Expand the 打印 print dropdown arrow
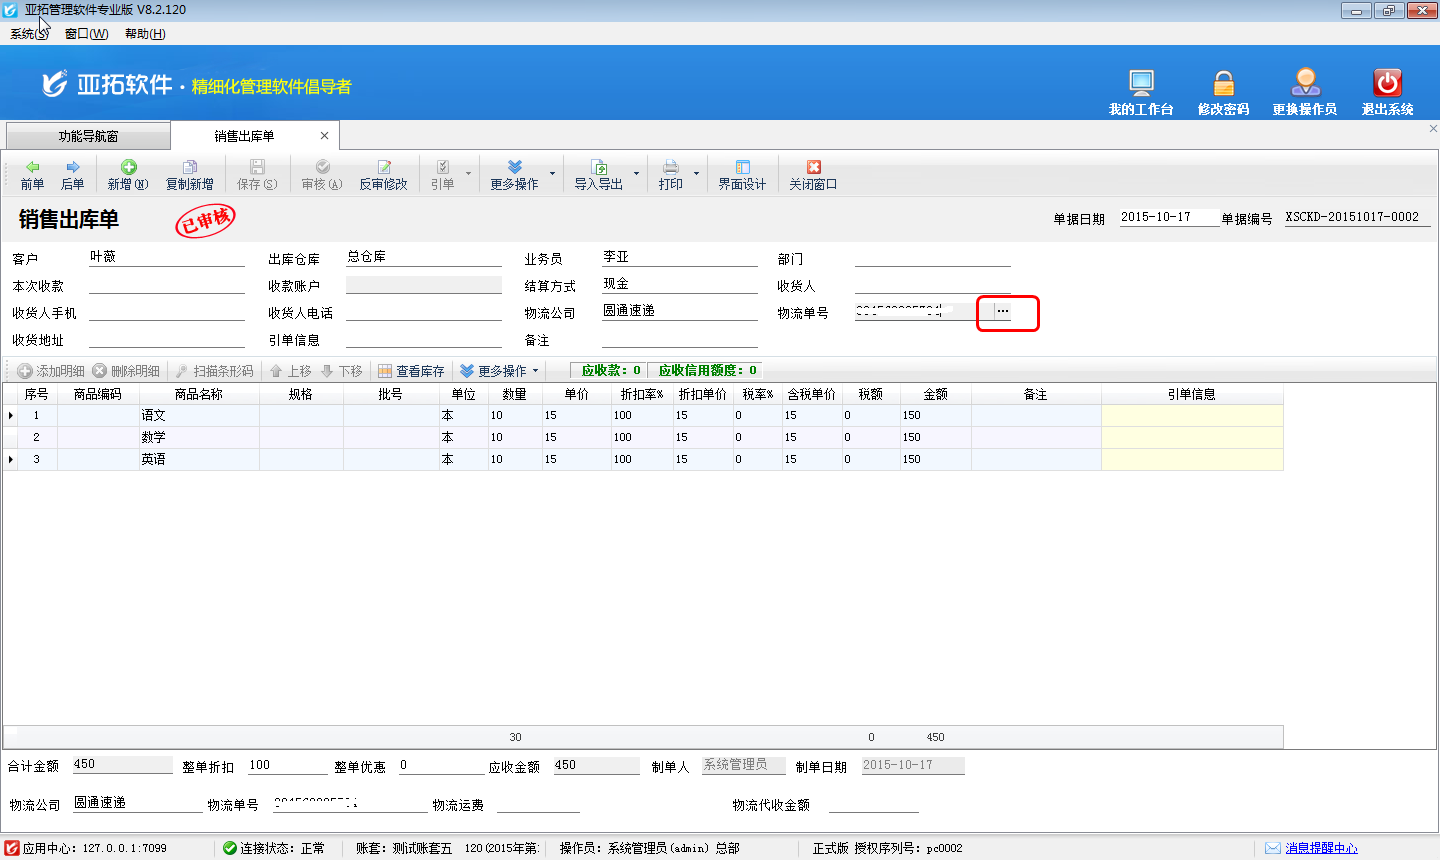Viewport: 1440px width, 860px height. [x=696, y=174]
